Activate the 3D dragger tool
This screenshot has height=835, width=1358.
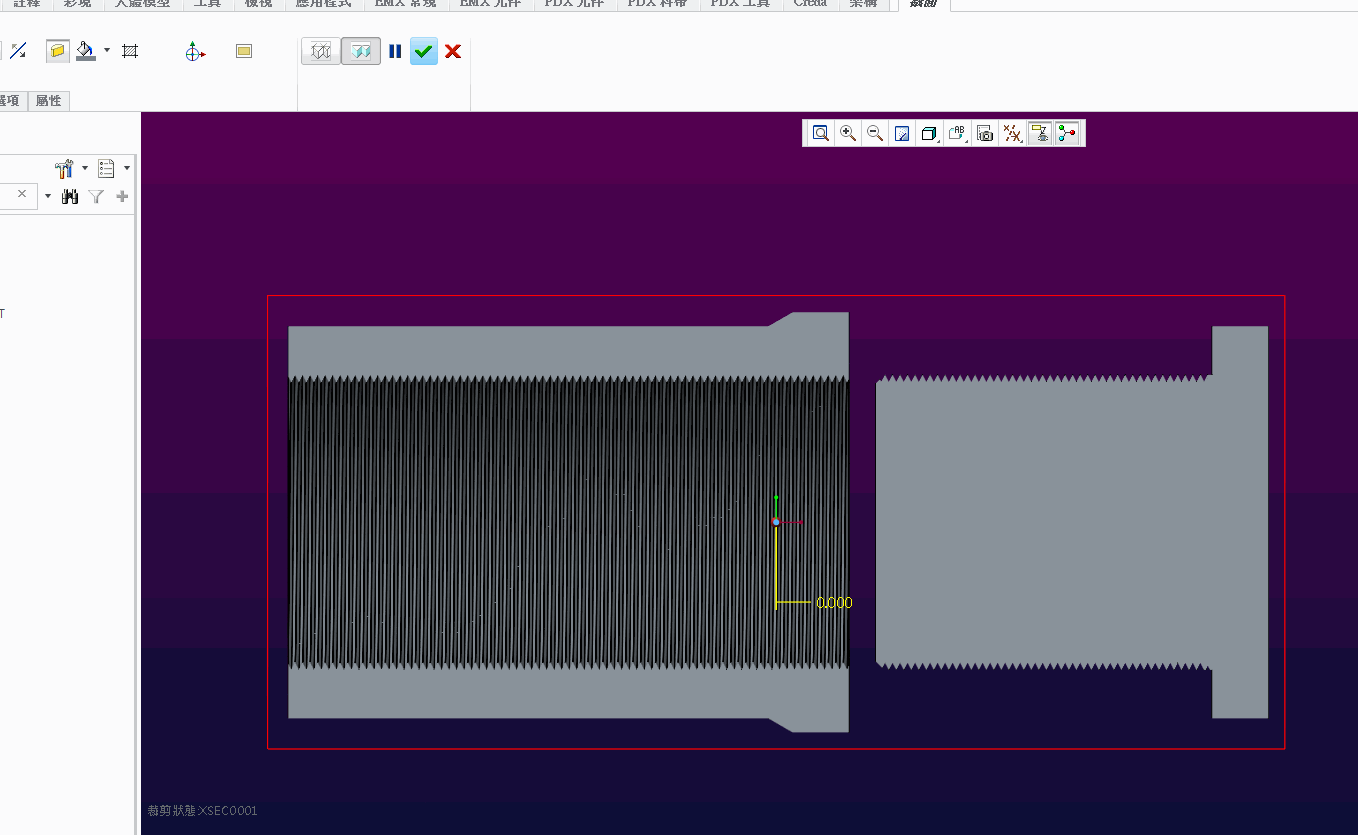tap(195, 52)
